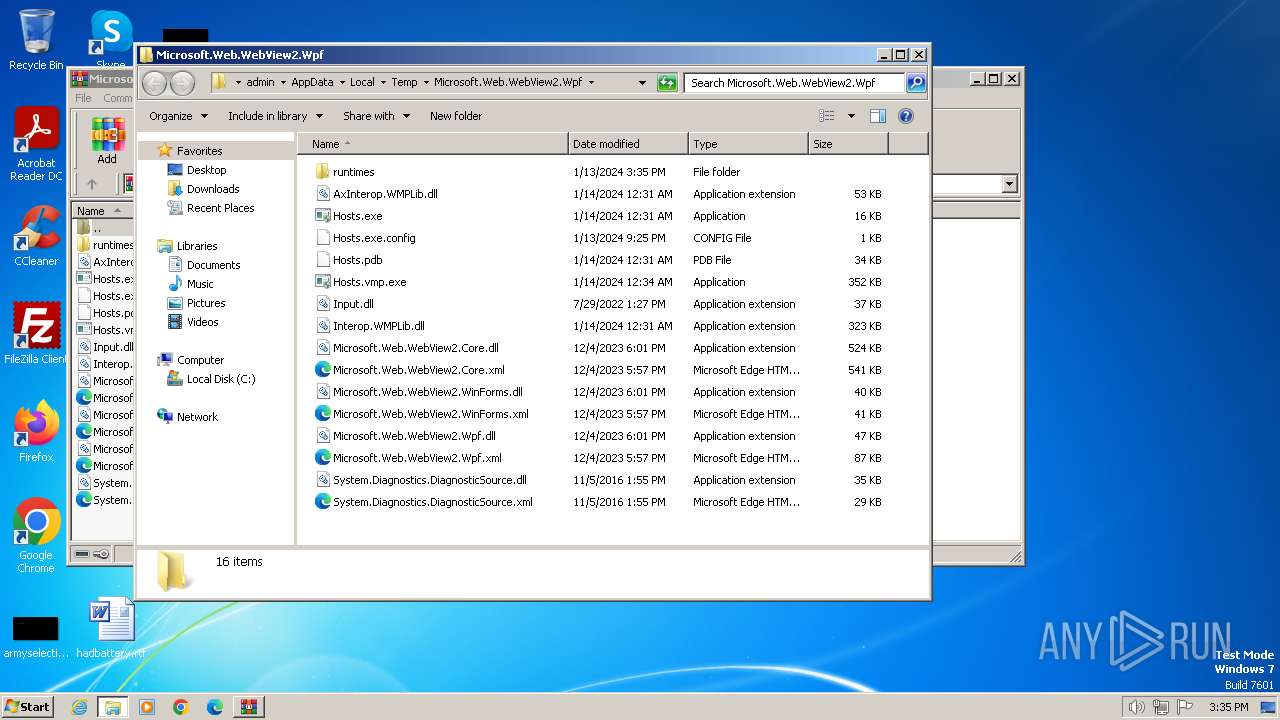1280x720 pixels.
Task: Open Internet Explorer from the taskbar
Action: tap(79, 707)
